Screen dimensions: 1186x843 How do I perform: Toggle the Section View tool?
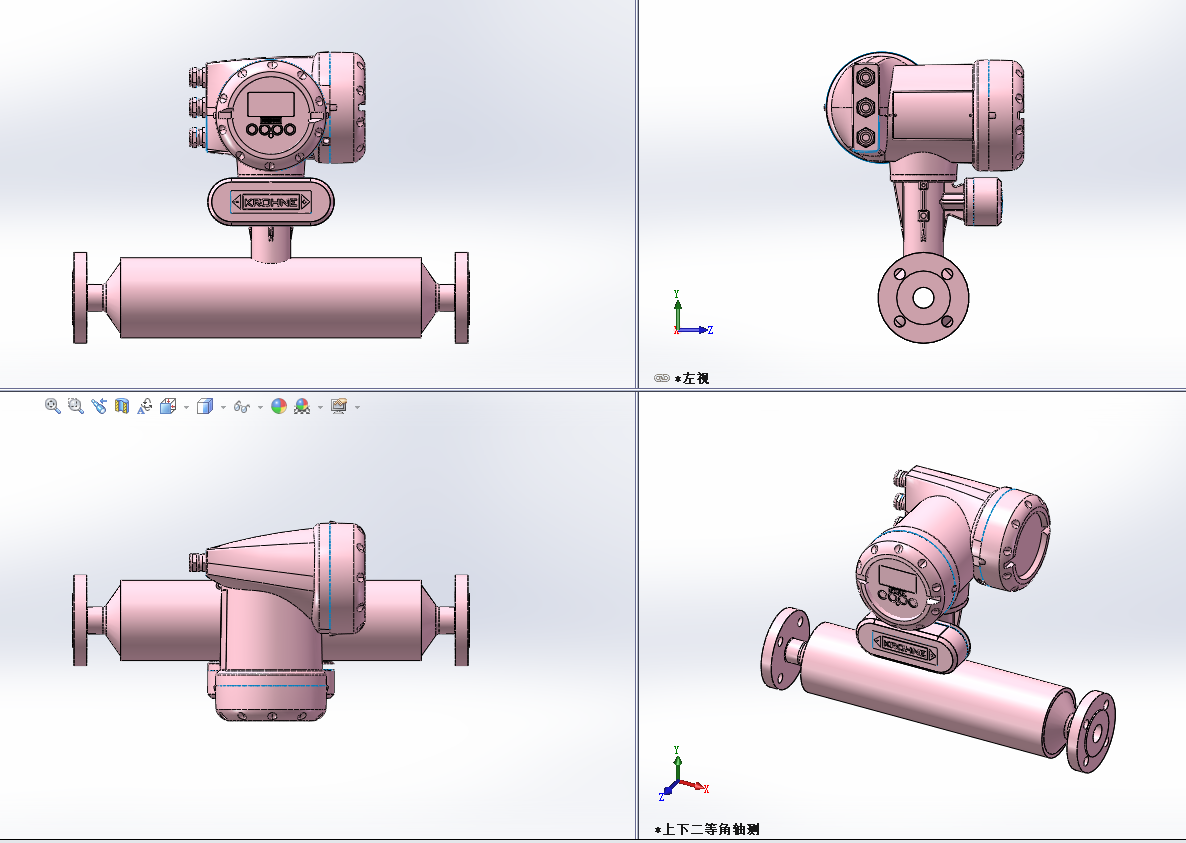122,407
